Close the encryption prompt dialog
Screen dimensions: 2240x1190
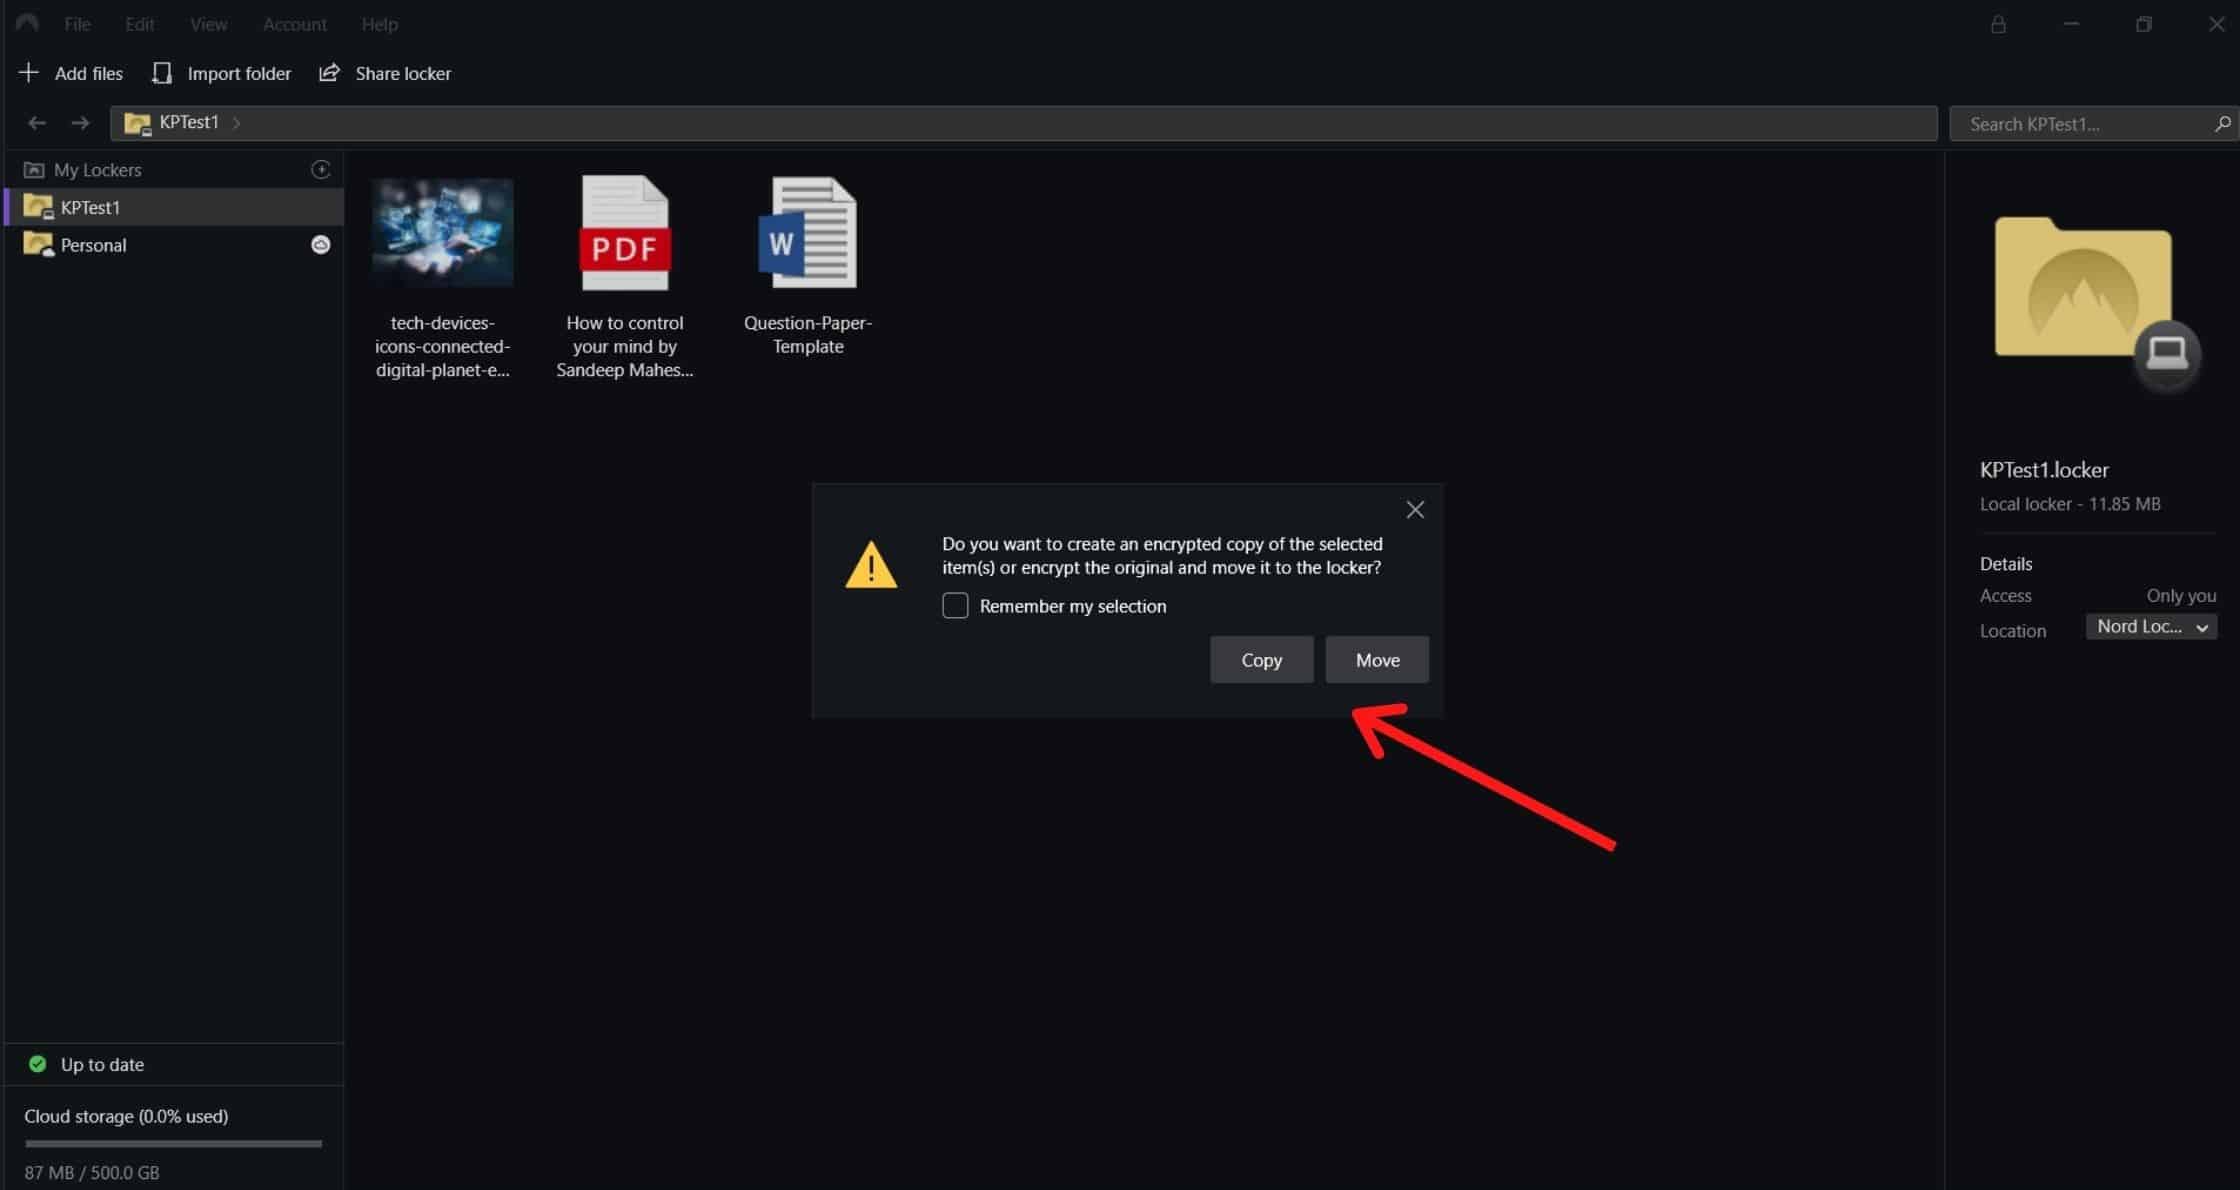click(1415, 510)
